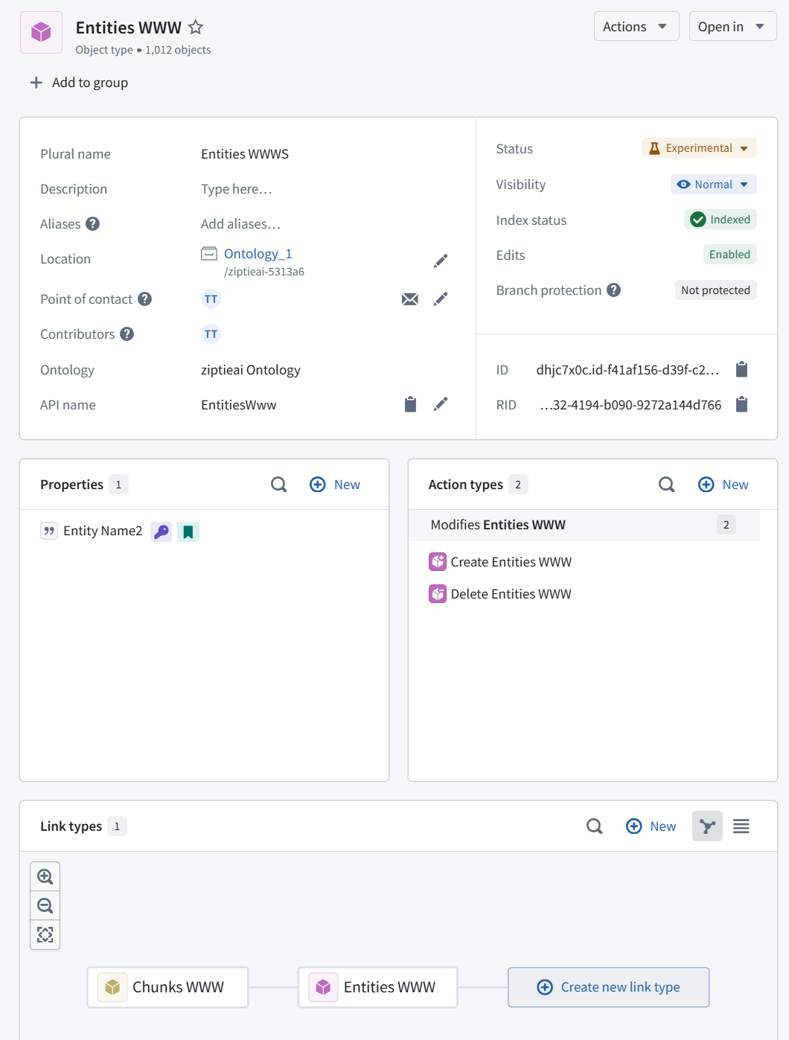
Task: Add a New link type
Action: coord(651,826)
